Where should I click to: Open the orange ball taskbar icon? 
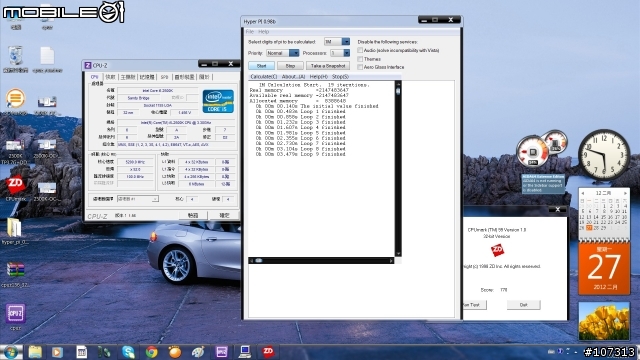pyautogui.click(x=175, y=352)
